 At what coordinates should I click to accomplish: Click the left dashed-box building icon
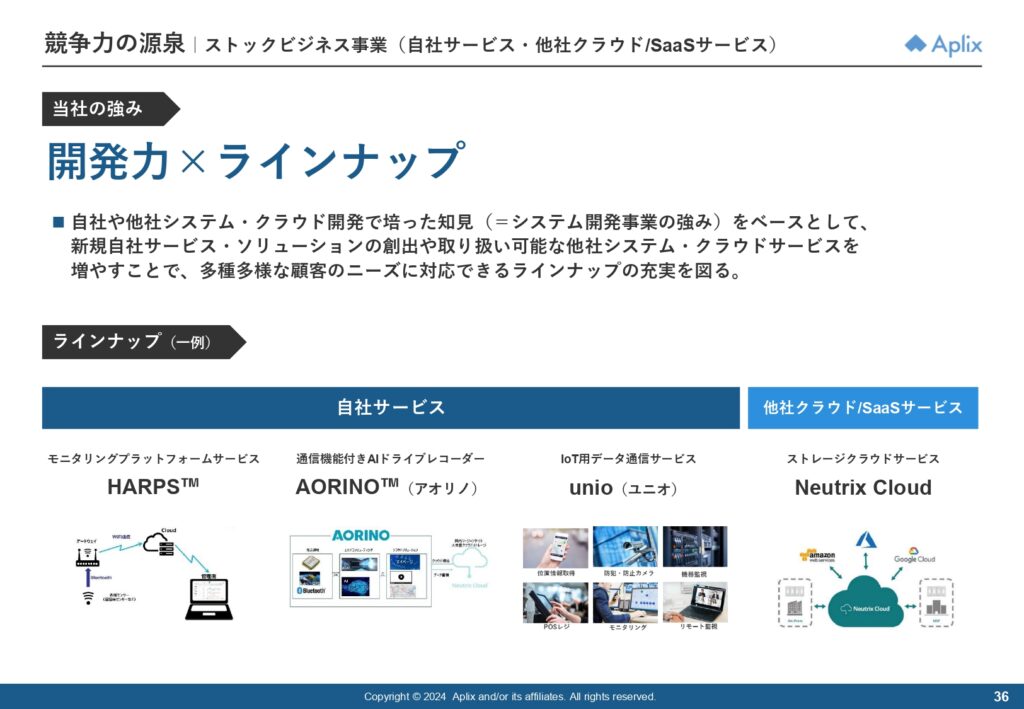(x=795, y=603)
